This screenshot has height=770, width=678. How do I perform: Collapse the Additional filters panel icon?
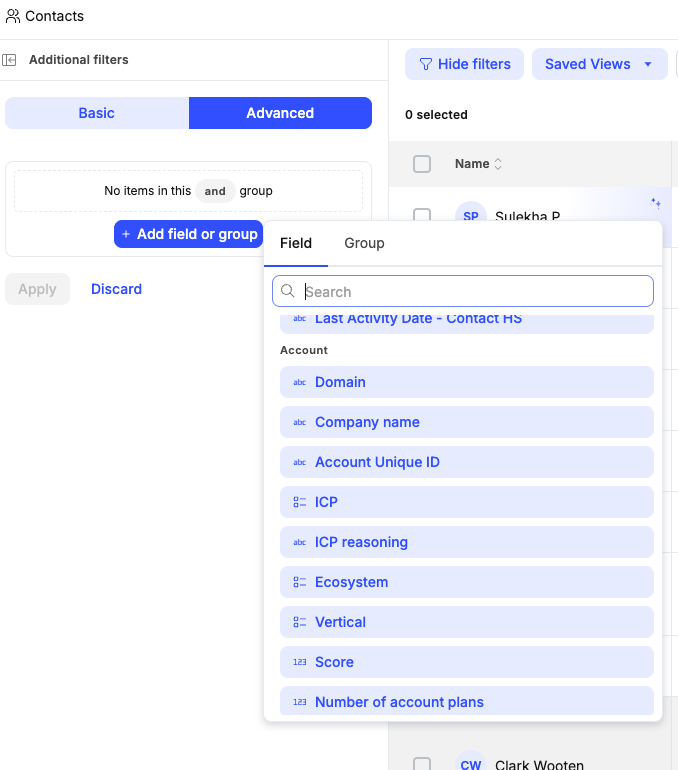click(x=10, y=60)
